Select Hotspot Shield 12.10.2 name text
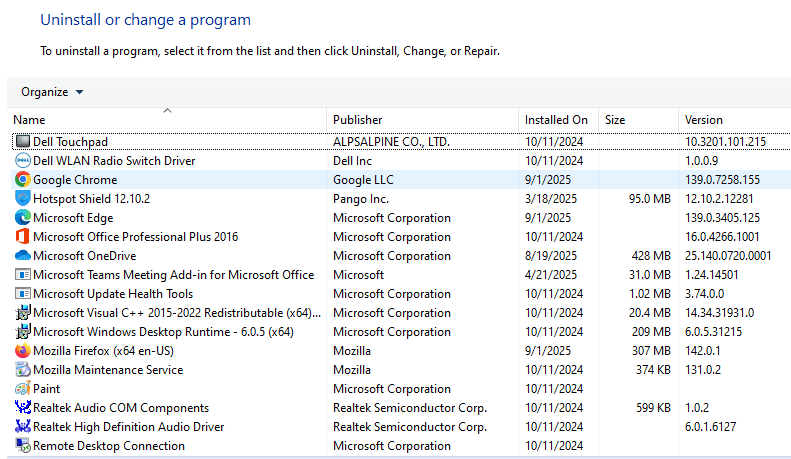791x459 pixels. [x=91, y=199]
